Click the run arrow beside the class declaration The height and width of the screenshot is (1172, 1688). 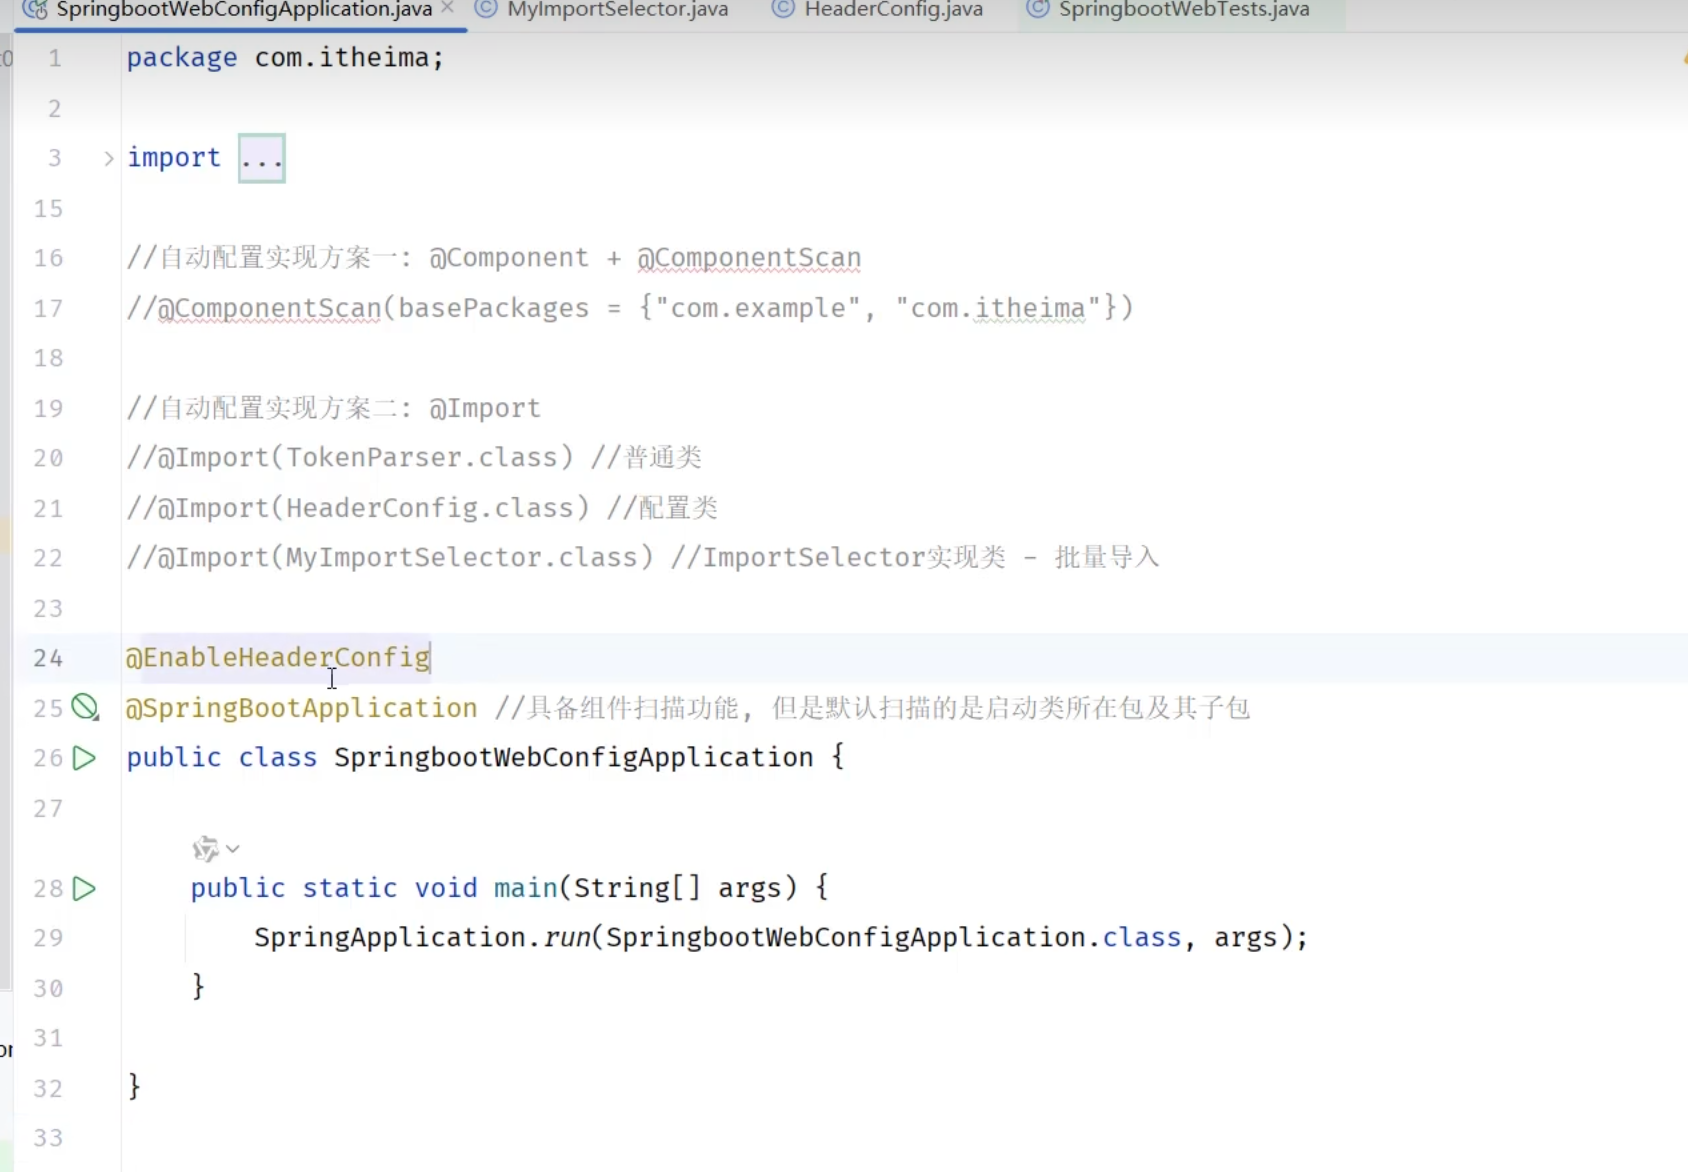coord(85,758)
